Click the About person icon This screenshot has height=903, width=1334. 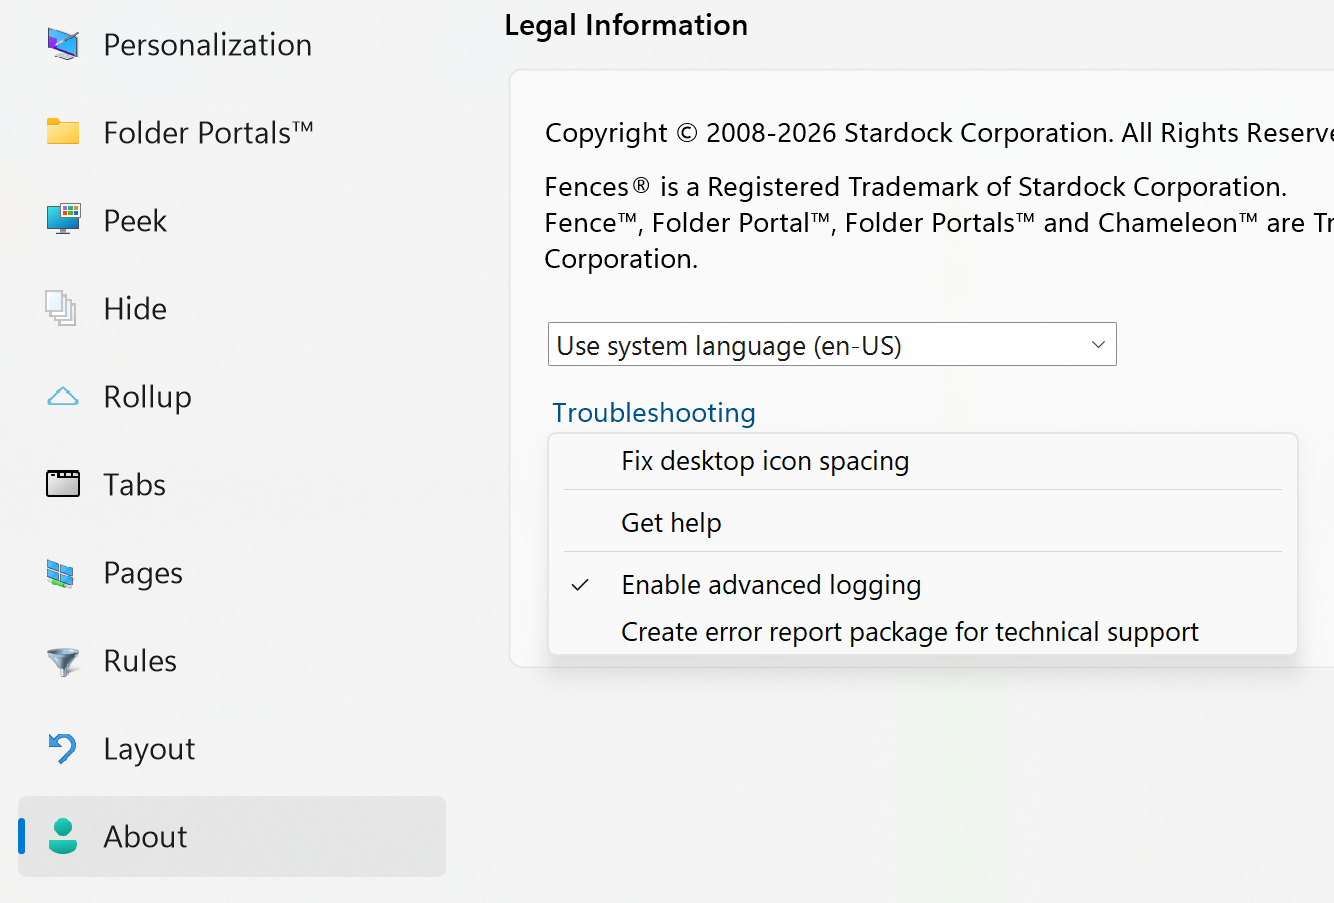(x=62, y=837)
